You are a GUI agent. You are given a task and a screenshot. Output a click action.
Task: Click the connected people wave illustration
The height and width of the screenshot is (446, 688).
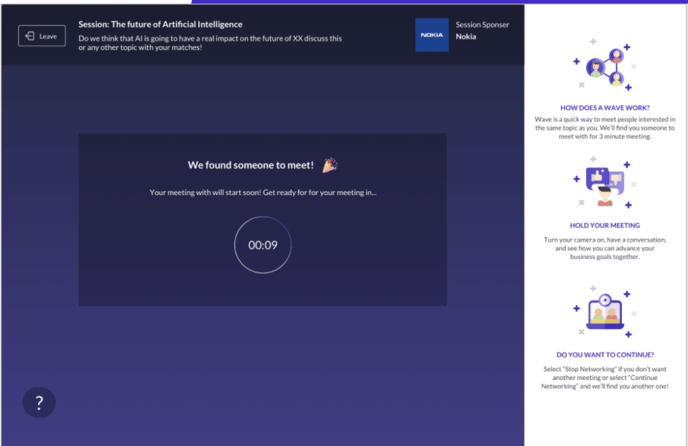click(605, 65)
